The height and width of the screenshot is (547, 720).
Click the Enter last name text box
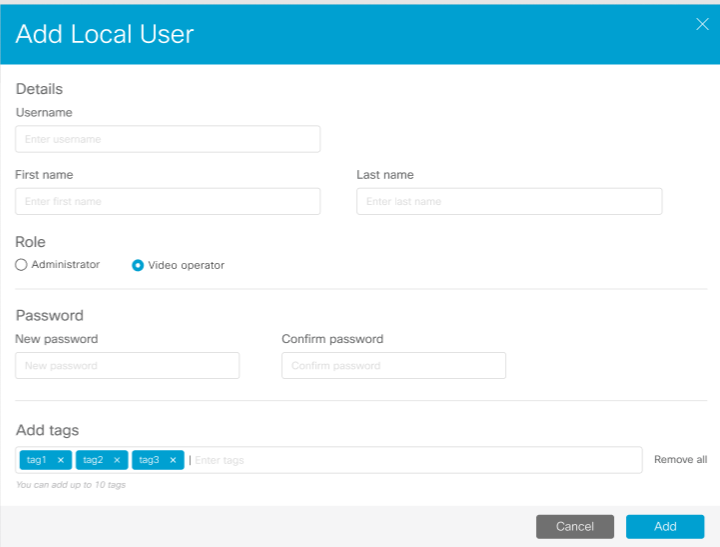pos(509,201)
